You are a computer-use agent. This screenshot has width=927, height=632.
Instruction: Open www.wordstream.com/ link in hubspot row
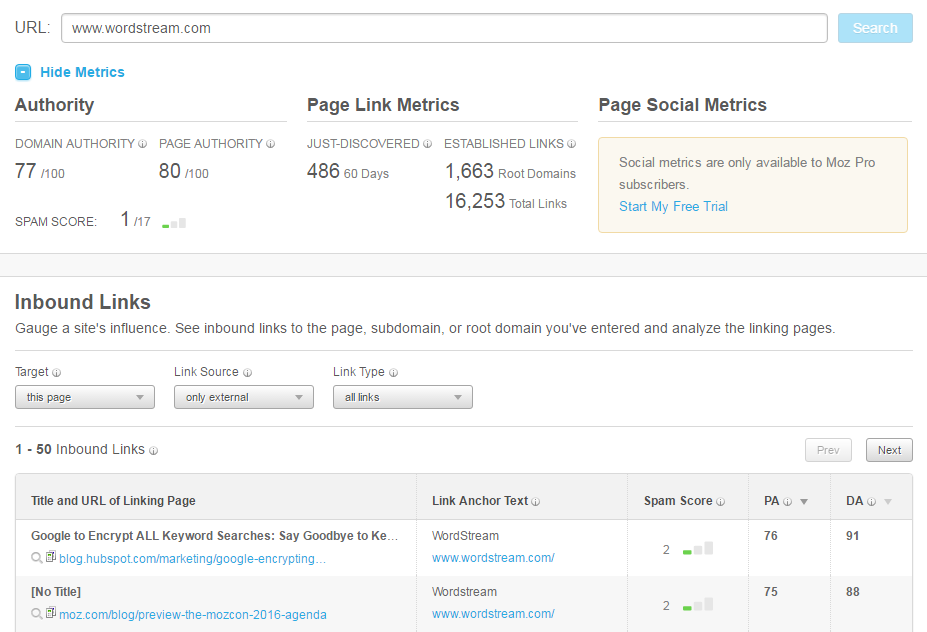(493, 558)
